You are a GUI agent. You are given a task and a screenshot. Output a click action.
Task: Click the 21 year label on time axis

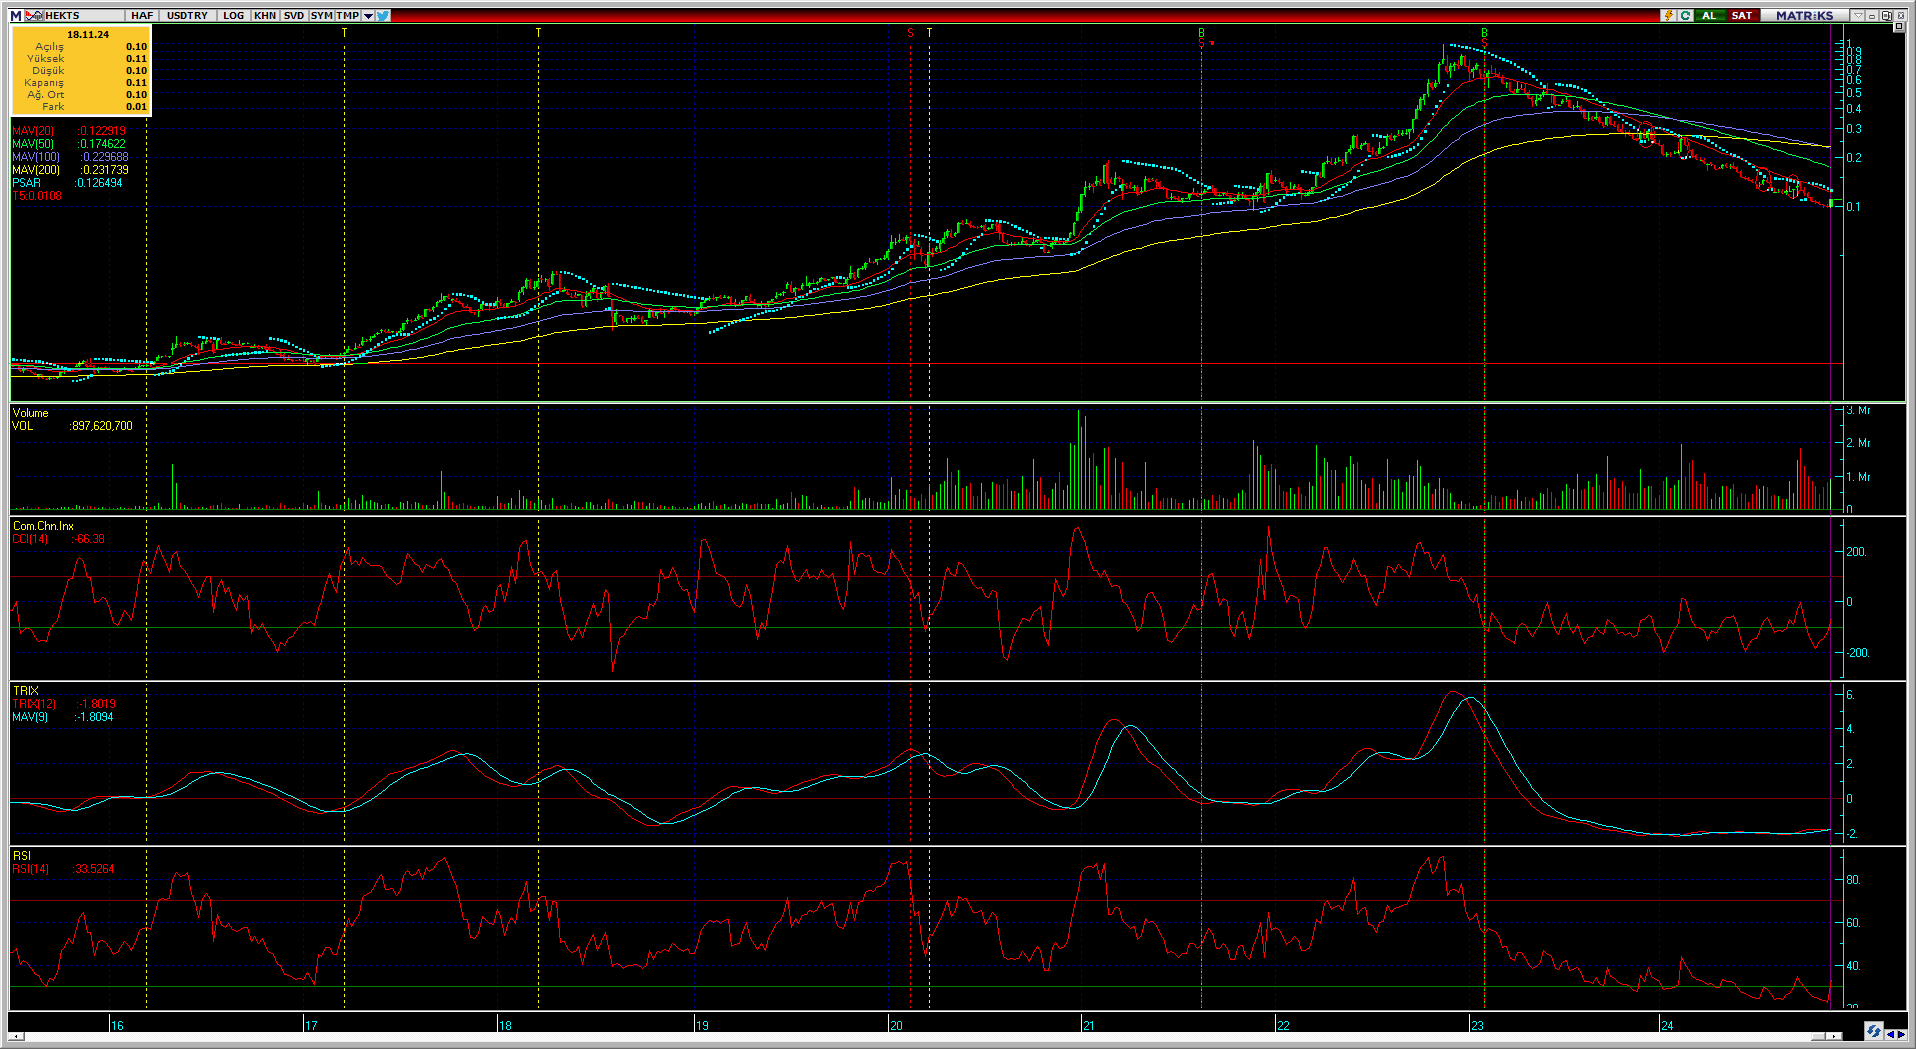1089,1025
